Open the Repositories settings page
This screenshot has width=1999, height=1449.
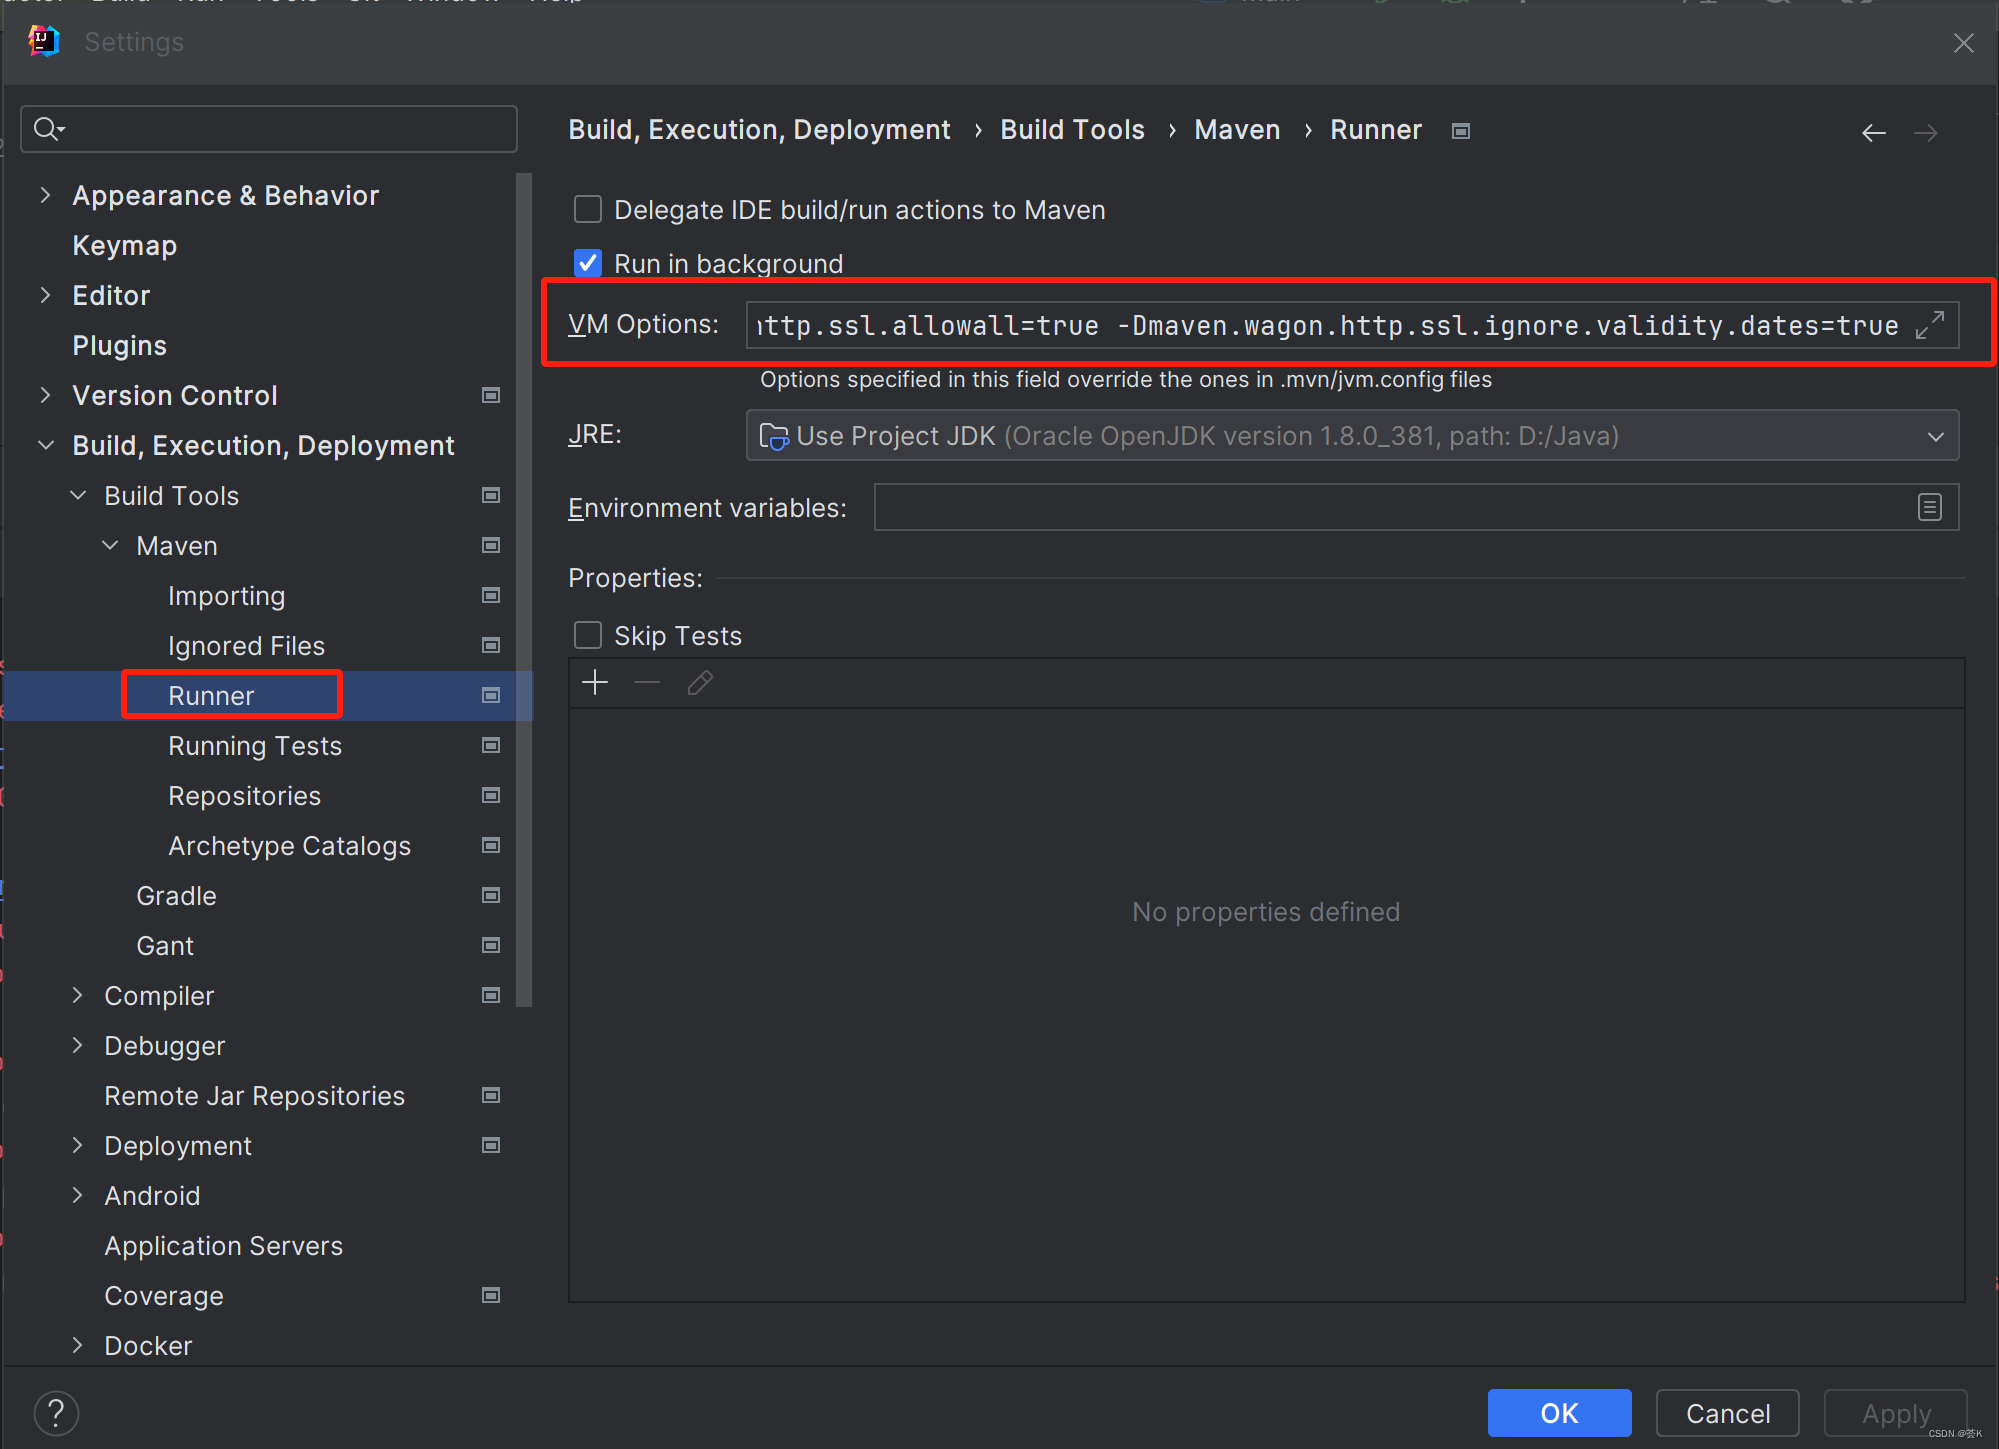tap(244, 796)
